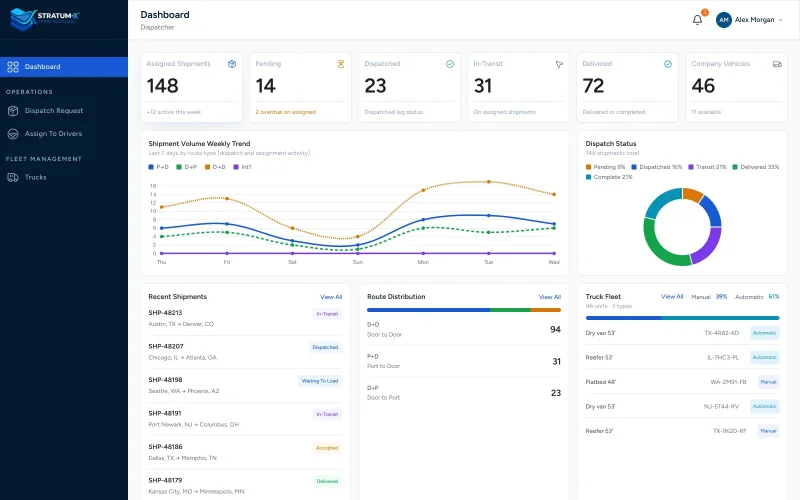The height and width of the screenshot is (500, 800).
Task: Click the Waiting To Load badge on SHP-48198
Action: [320, 381]
